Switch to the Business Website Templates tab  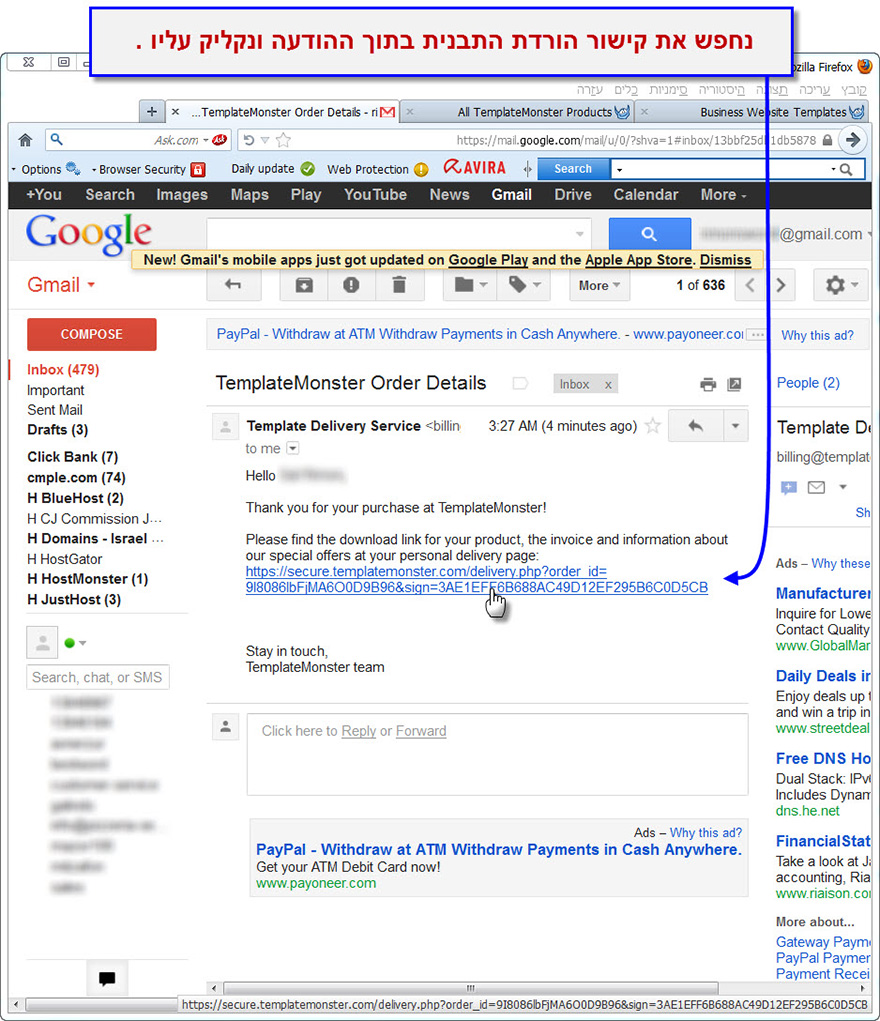[754, 112]
